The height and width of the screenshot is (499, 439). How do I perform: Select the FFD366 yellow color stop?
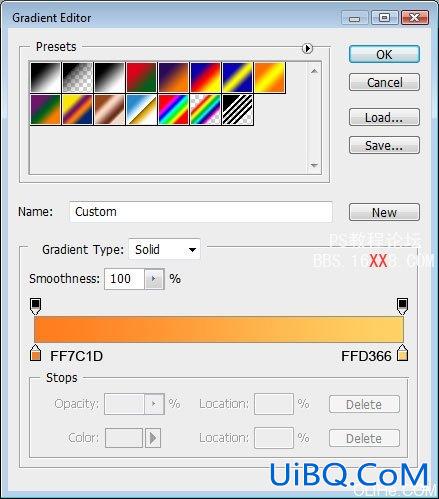pos(402,353)
